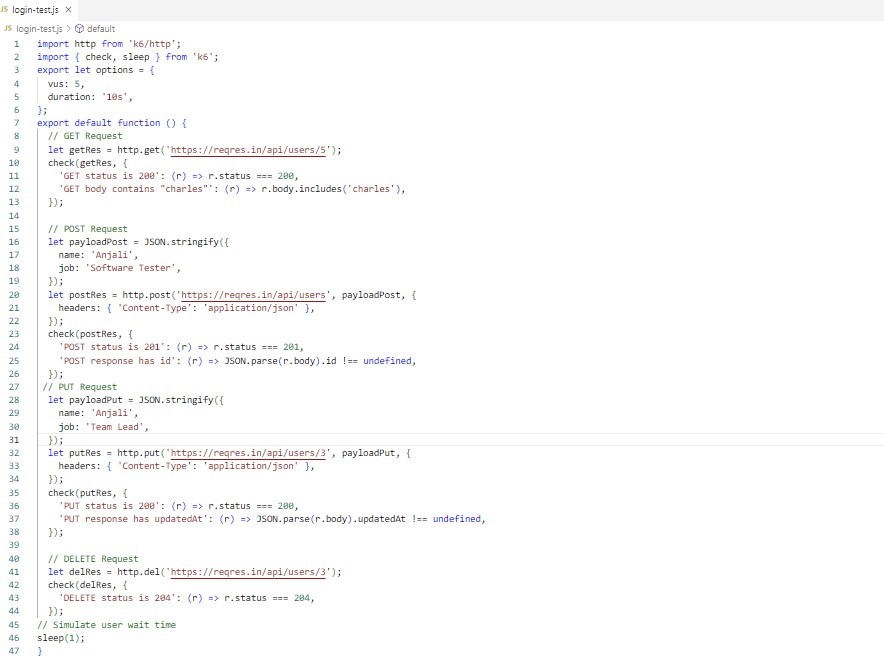Open the PUT reqres users/3 URL link
The width and height of the screenshot is (884, 656).
248,453
